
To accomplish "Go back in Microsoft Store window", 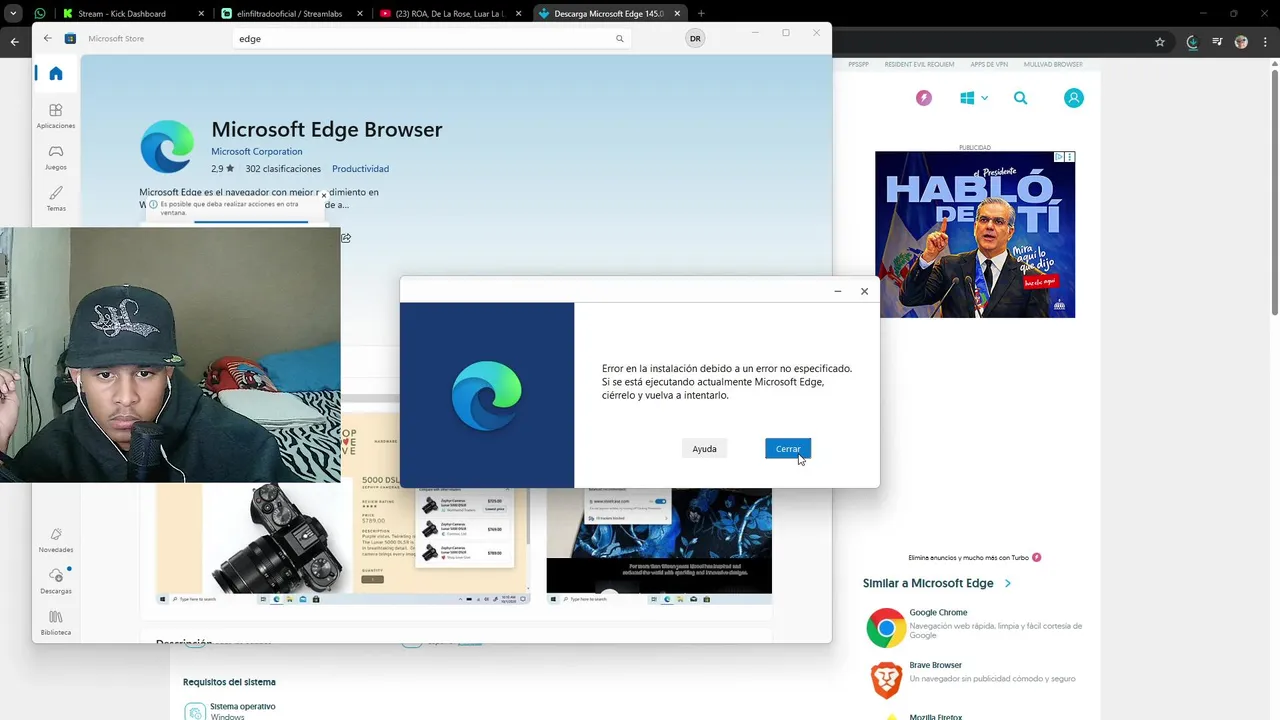I will [47, 38].
